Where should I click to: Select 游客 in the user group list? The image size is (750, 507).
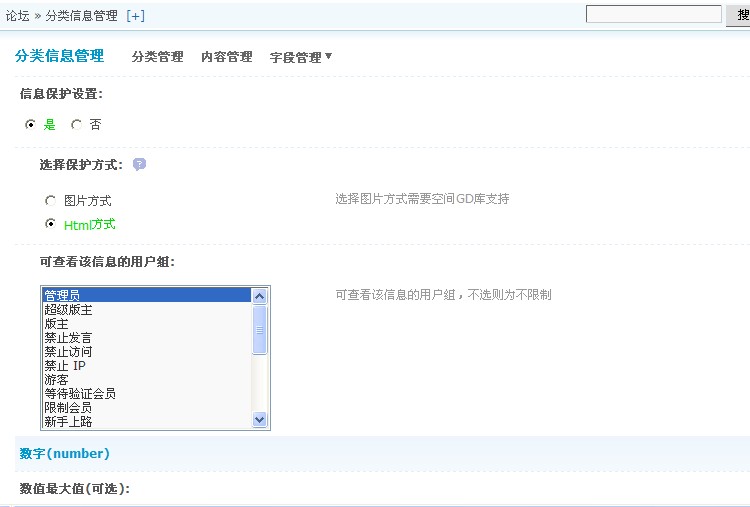[x=147, y=379]
